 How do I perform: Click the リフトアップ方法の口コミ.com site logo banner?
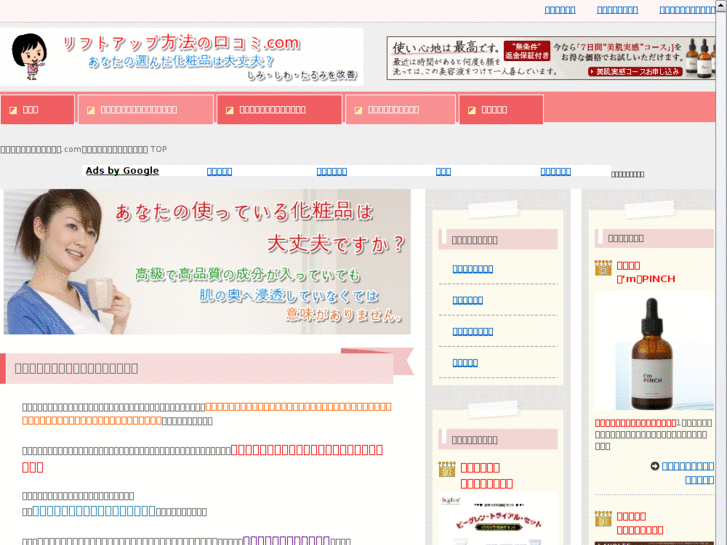coord(181,57)
